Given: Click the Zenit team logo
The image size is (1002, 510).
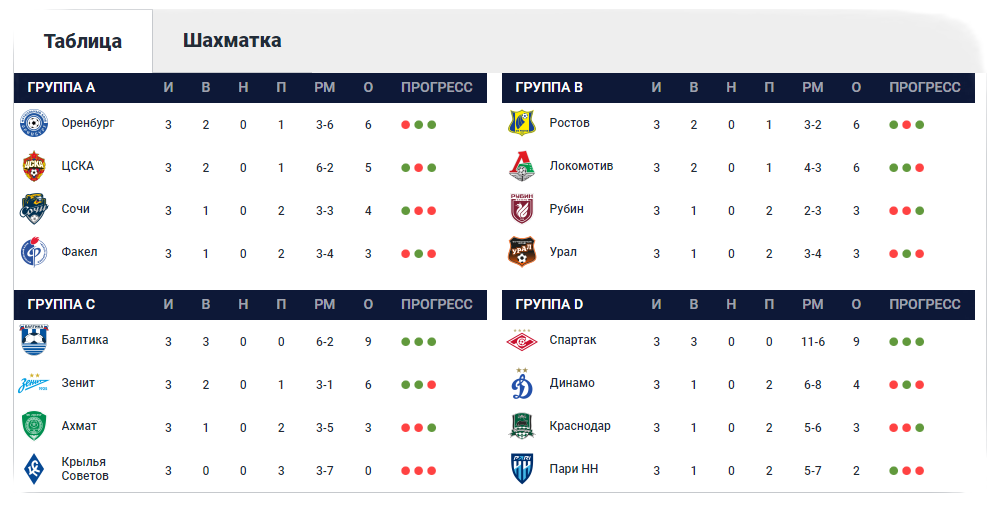Looking at the screenshot, I should click(34, 383).
